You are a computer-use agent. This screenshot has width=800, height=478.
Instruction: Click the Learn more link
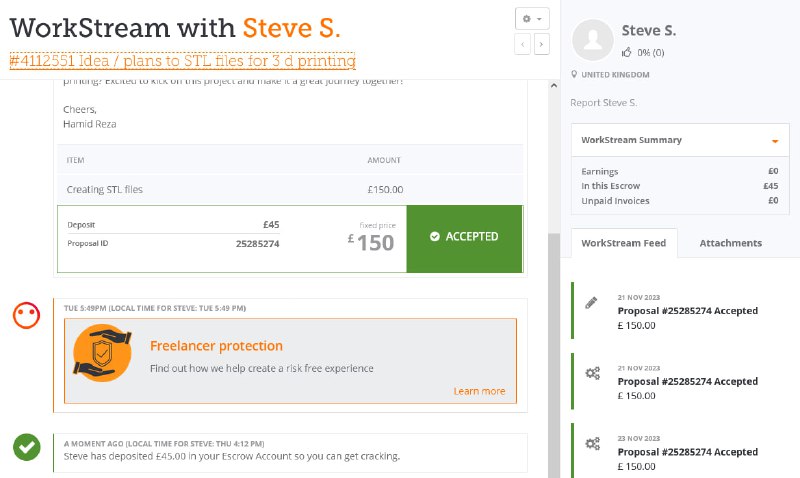[479, 391]
